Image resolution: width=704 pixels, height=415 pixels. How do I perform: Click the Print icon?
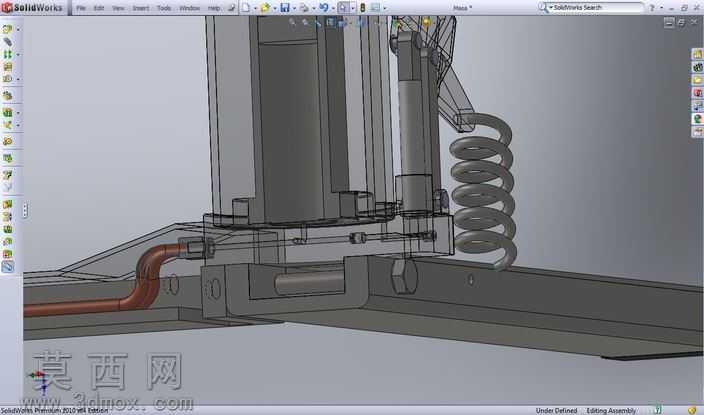tap(304, 7)
